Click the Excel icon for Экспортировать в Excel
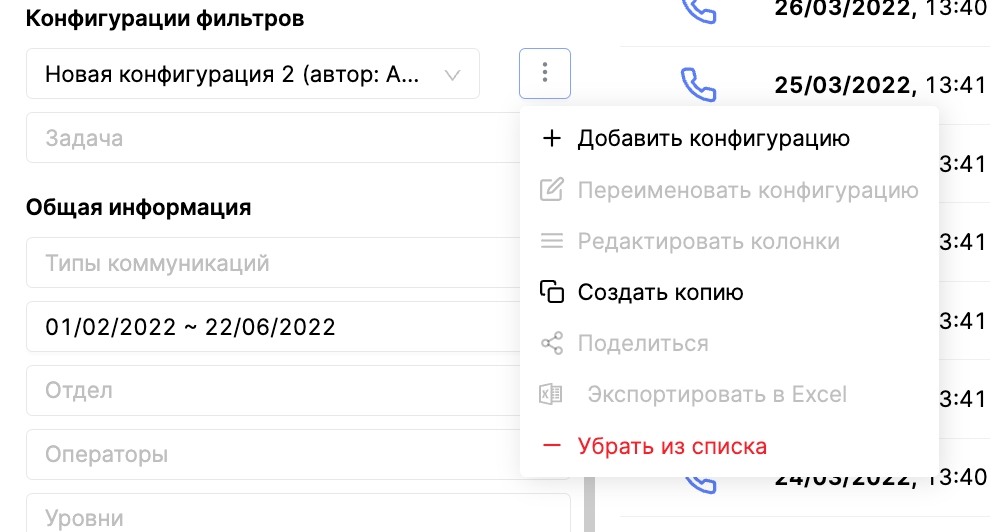 pos(551,394)
